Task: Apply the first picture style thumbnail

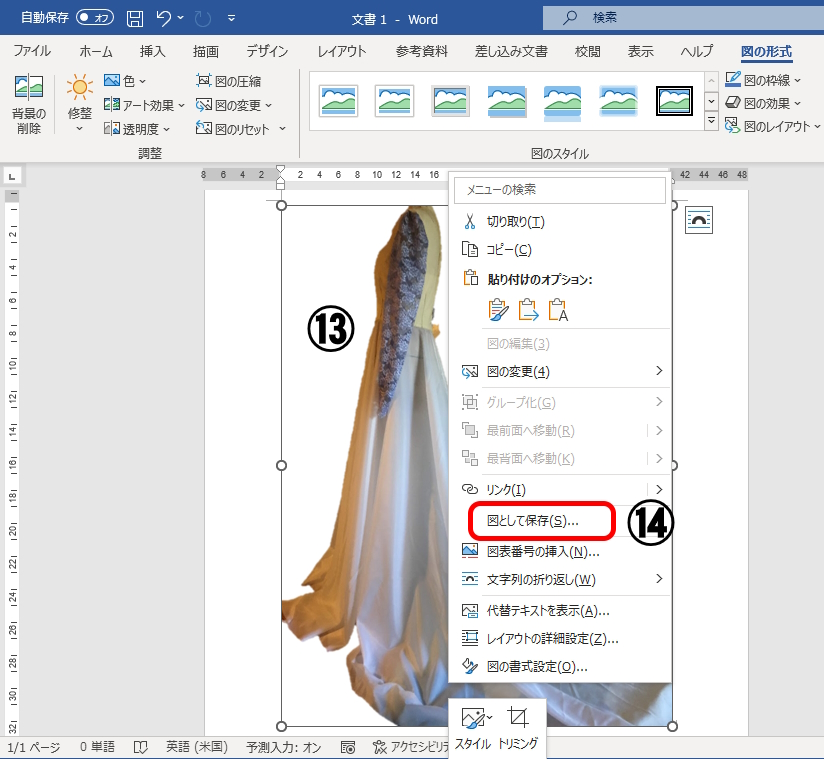Action: (x=338, y=100)
